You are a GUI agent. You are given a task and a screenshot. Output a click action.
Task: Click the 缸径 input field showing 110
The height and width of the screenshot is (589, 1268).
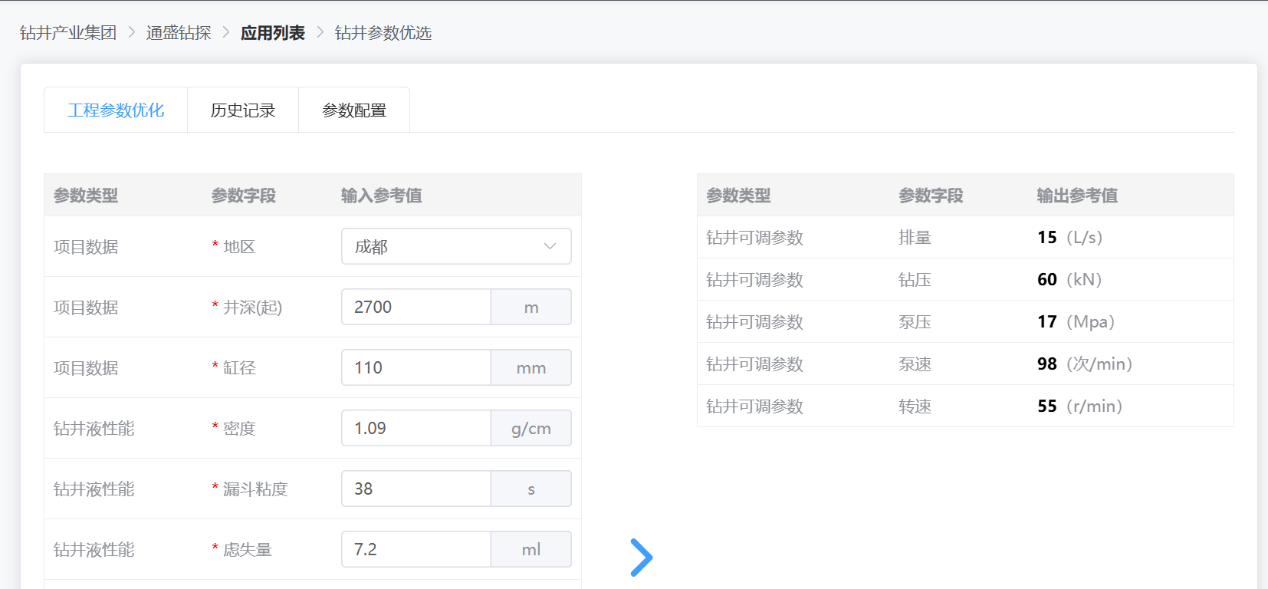416,368
